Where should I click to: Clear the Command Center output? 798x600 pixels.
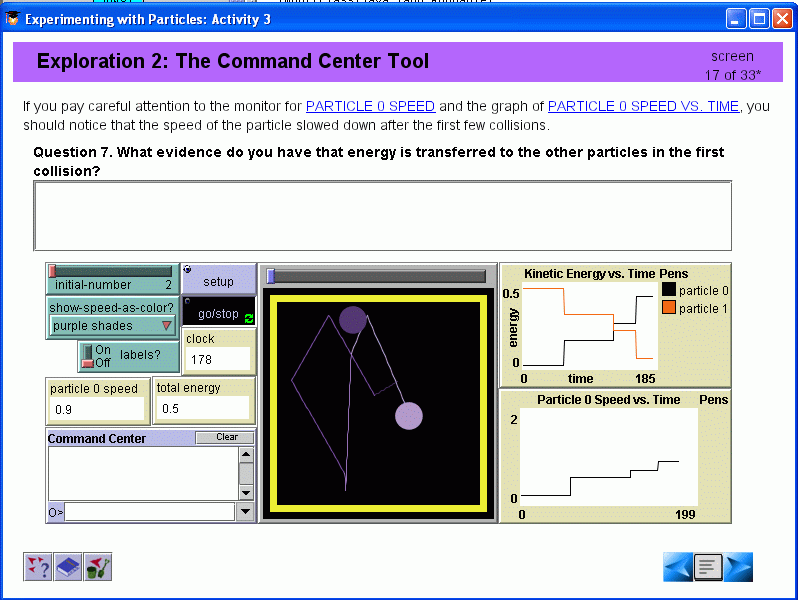225,437
